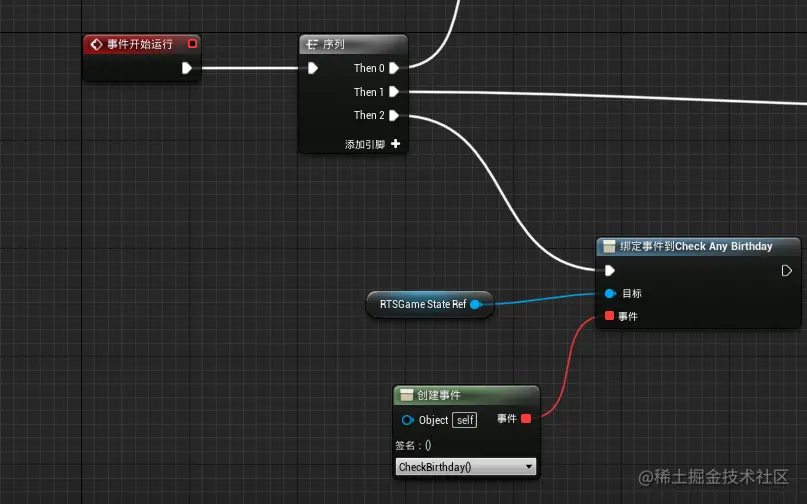Image resolution: width=807 pixels, height=504 pixels.
Task: Click the Then 2 output pin
Action: tap(394, 115)
